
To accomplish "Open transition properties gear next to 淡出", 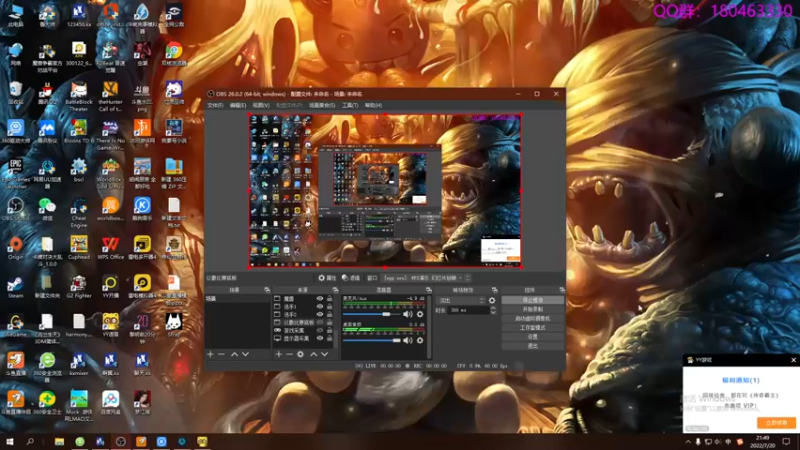I will pos(492,301).
